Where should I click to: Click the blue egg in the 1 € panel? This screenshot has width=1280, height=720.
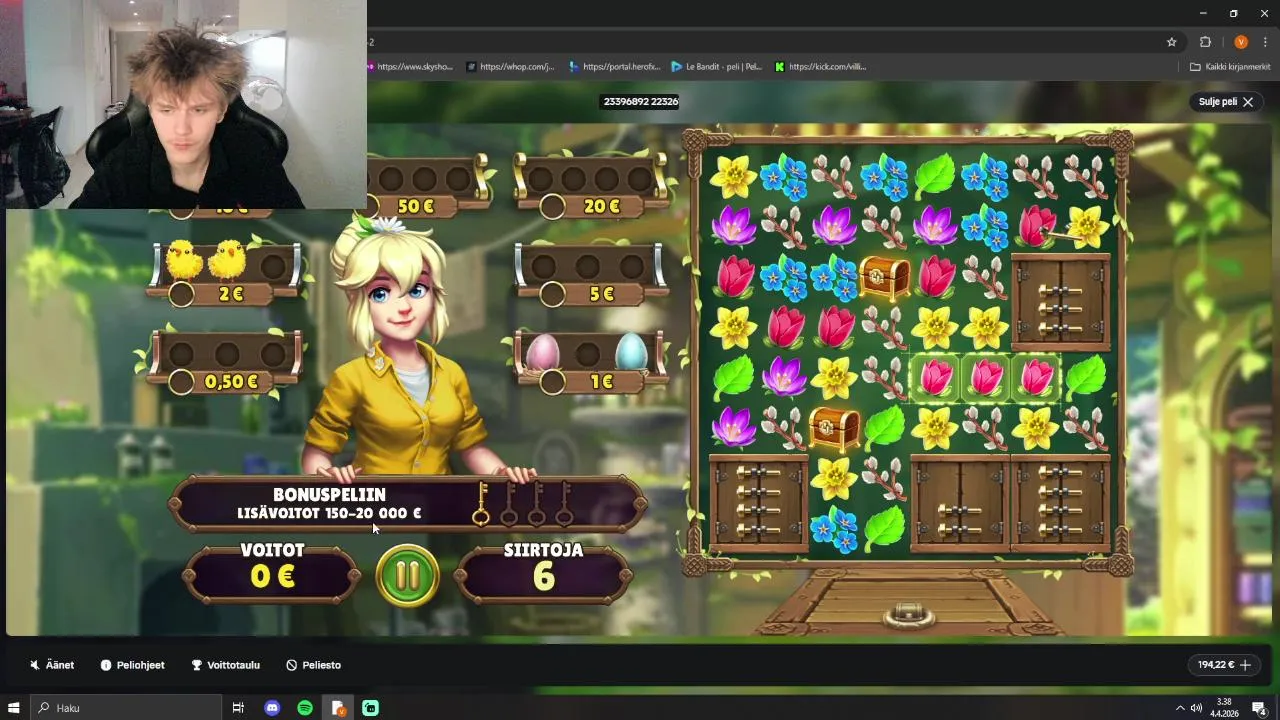(631, 352)
